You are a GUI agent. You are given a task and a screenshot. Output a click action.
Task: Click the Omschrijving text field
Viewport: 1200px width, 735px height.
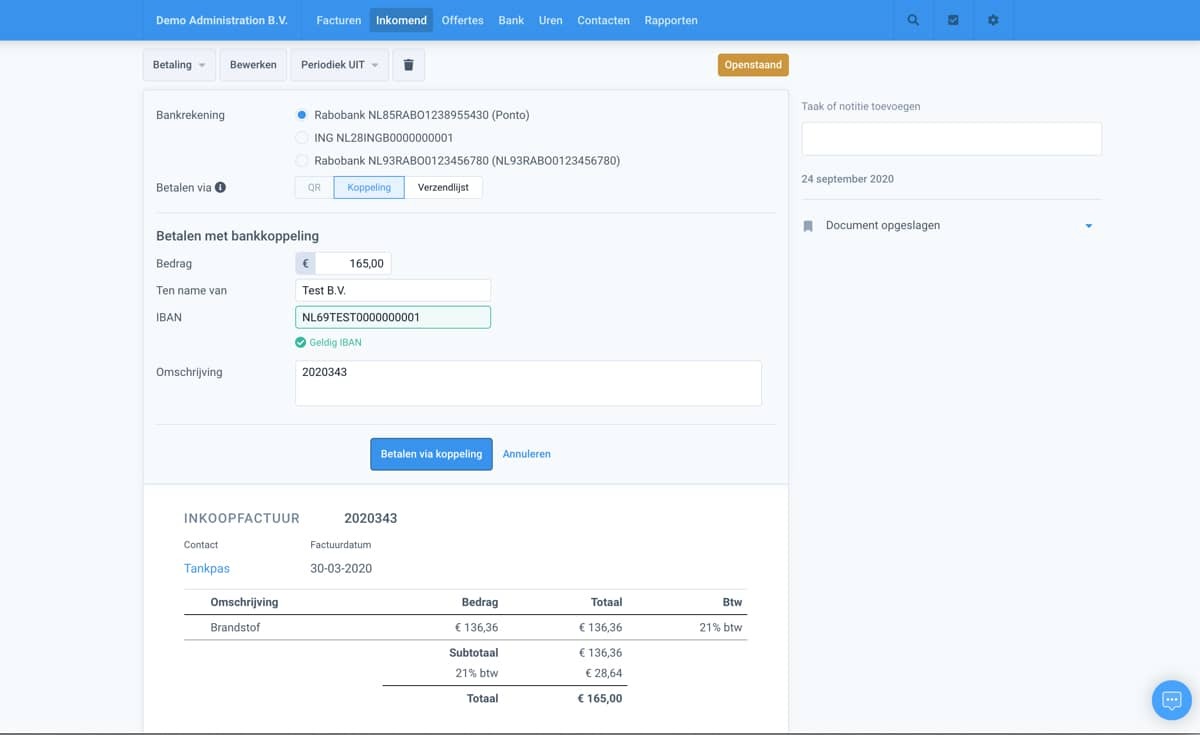click(x=527, y=383)
